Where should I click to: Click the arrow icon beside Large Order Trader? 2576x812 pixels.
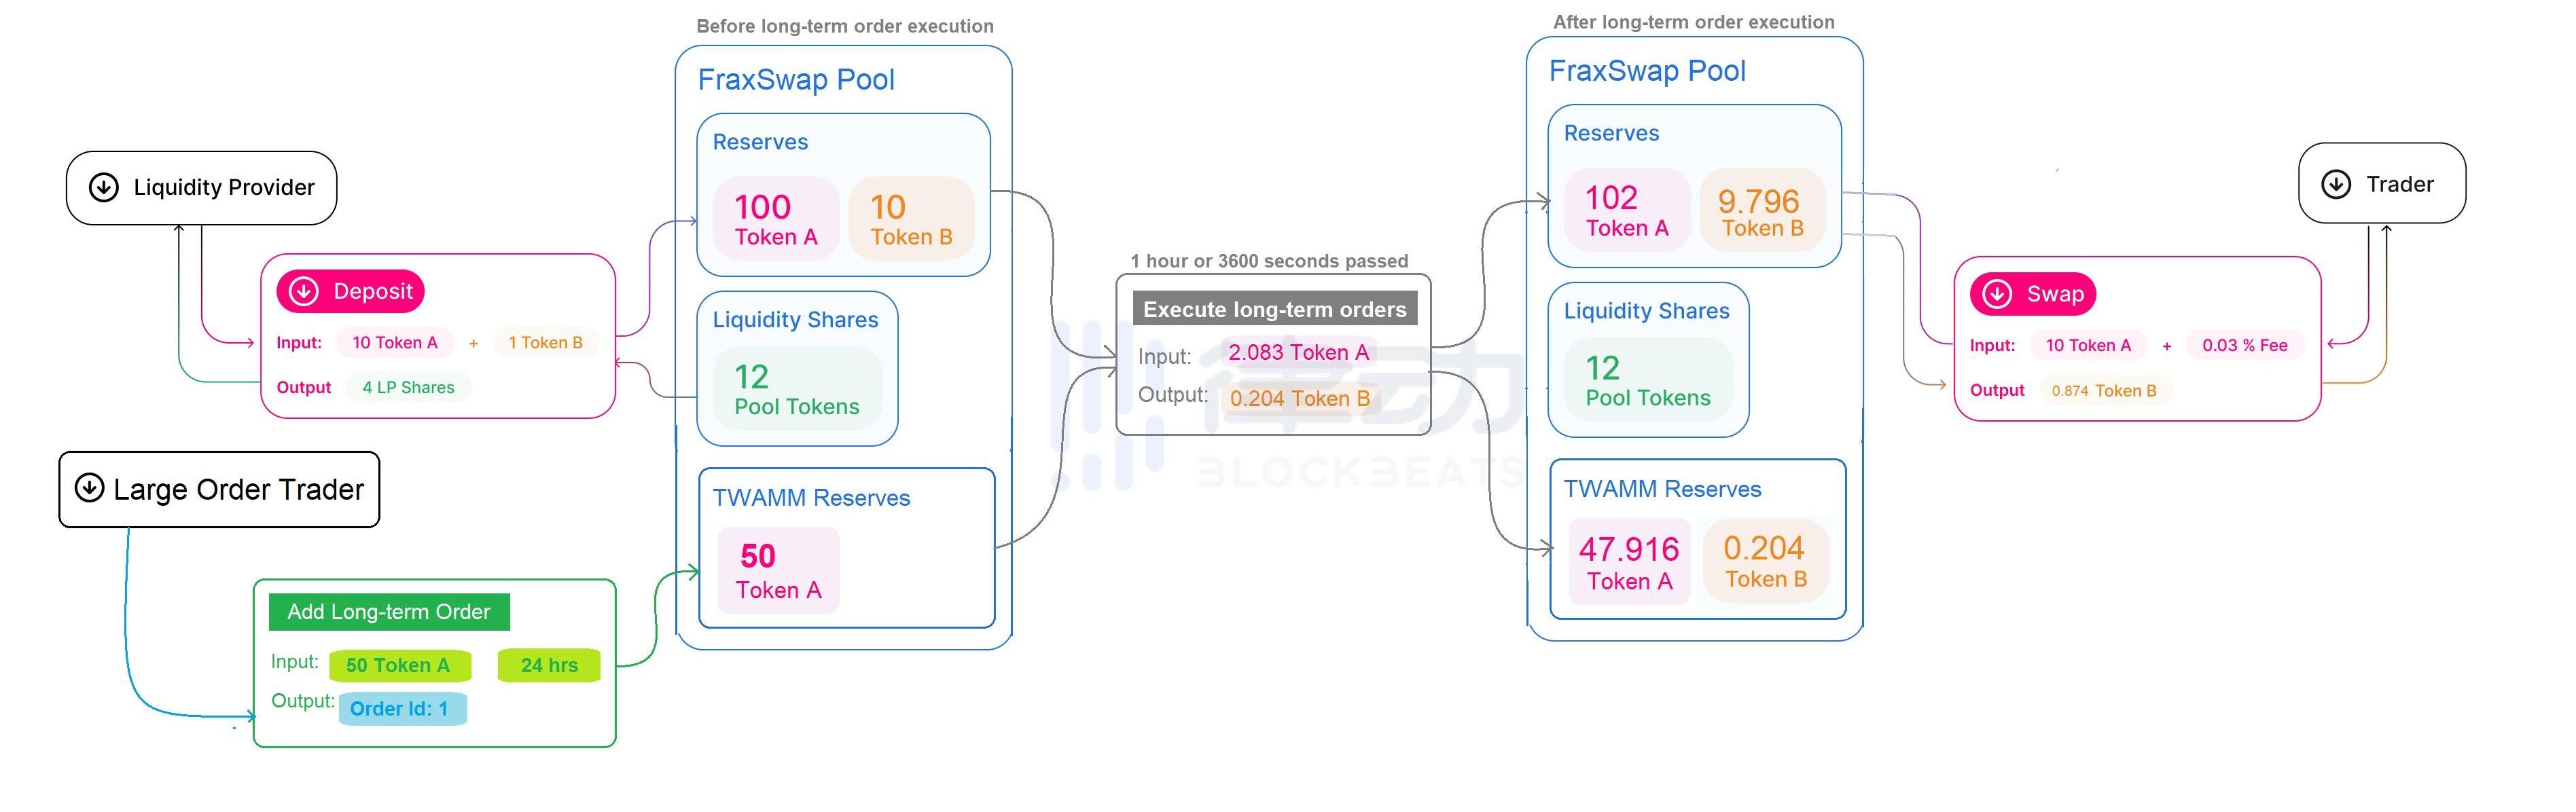pyautogui.click(x=90, y=488)
